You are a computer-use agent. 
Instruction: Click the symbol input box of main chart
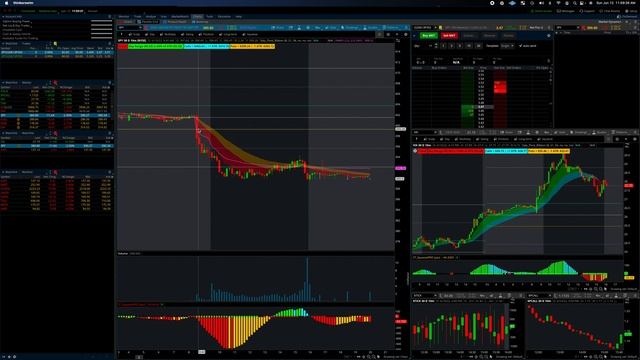pos(129,28)
